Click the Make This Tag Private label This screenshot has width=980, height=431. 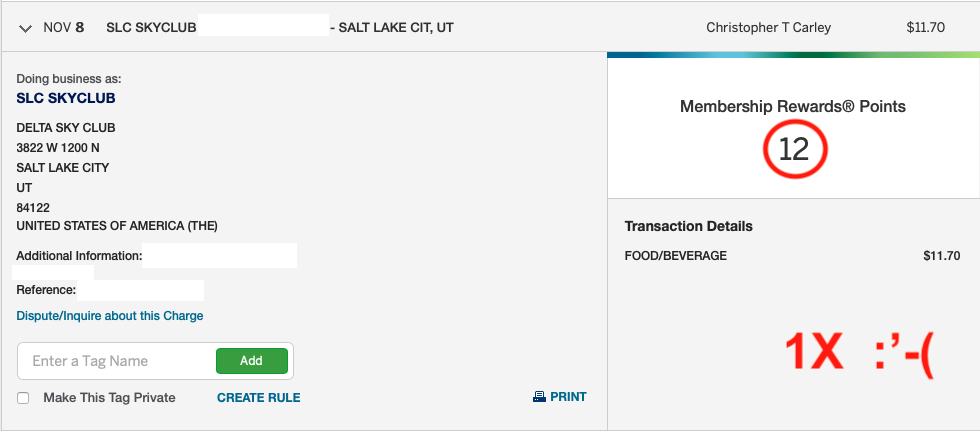tap(109, 398)
